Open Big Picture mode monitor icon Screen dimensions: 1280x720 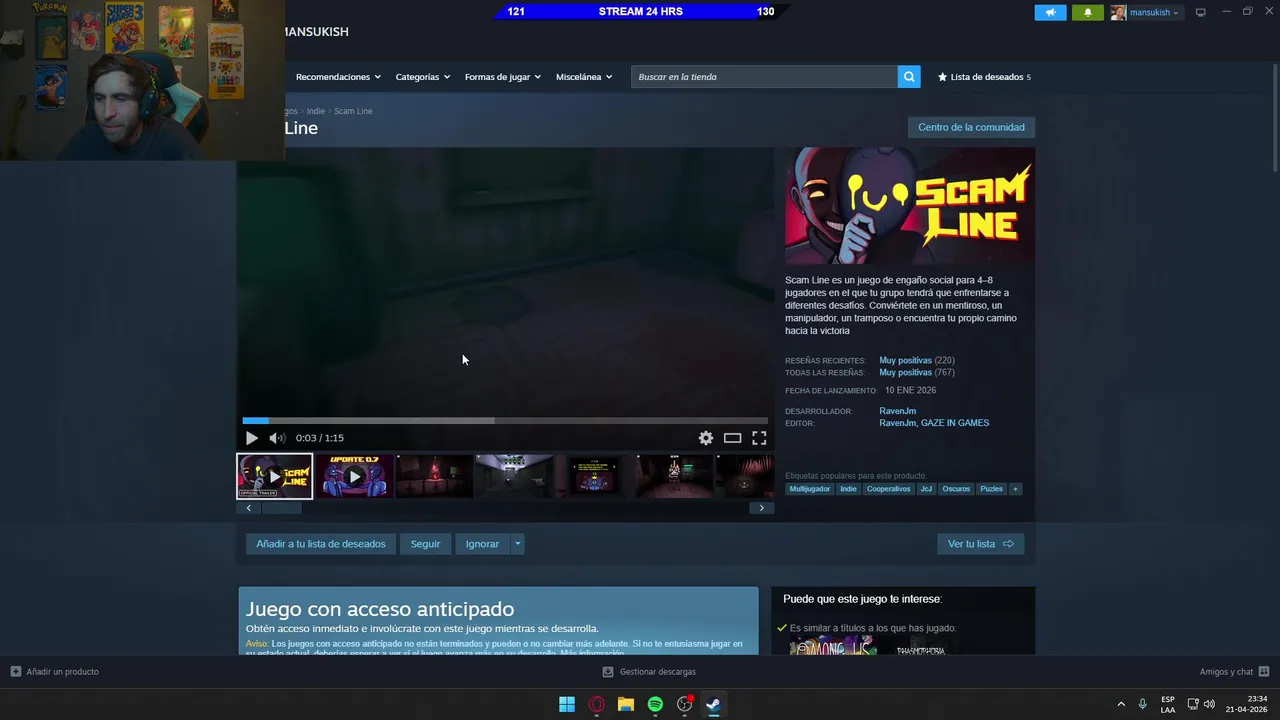point(1201,12)
